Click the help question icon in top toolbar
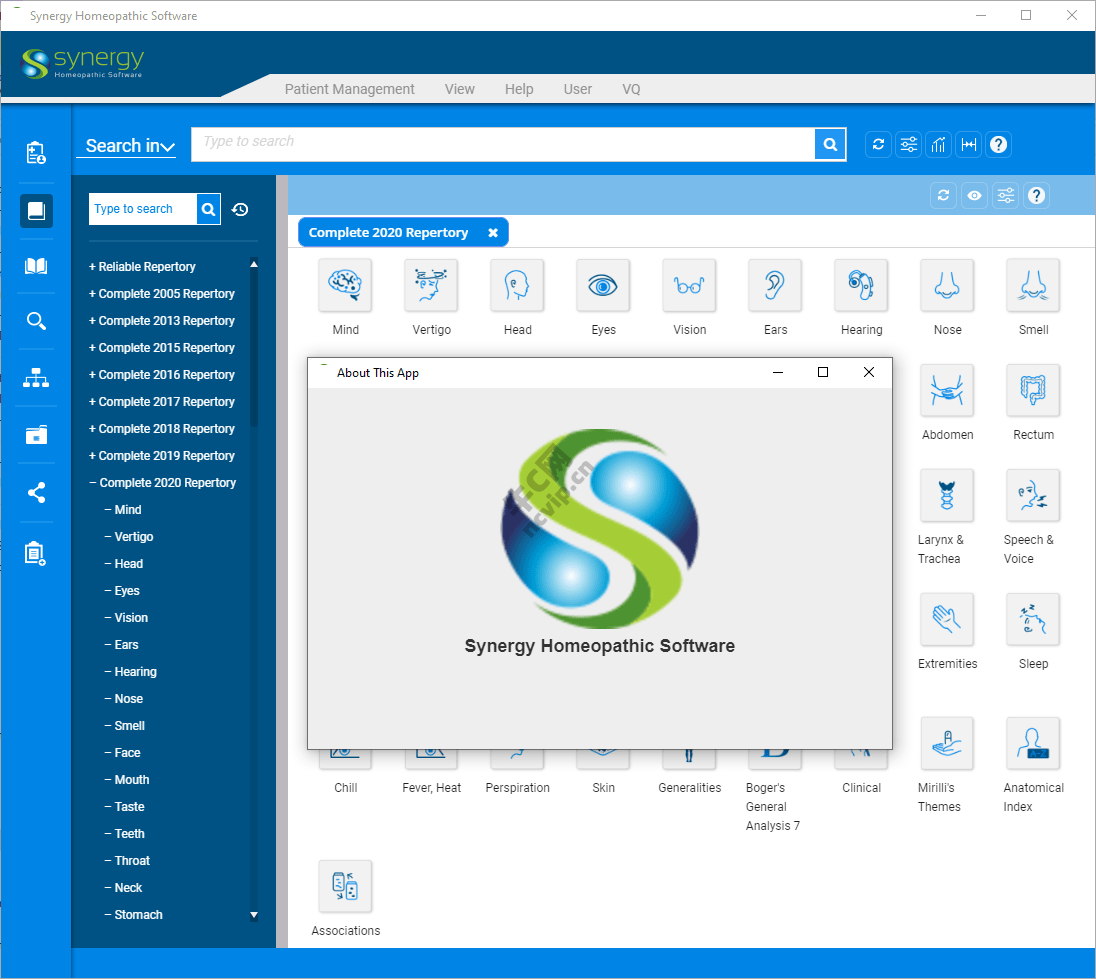This screenshot has height=979, width=1096. click(x=999, y=145)
